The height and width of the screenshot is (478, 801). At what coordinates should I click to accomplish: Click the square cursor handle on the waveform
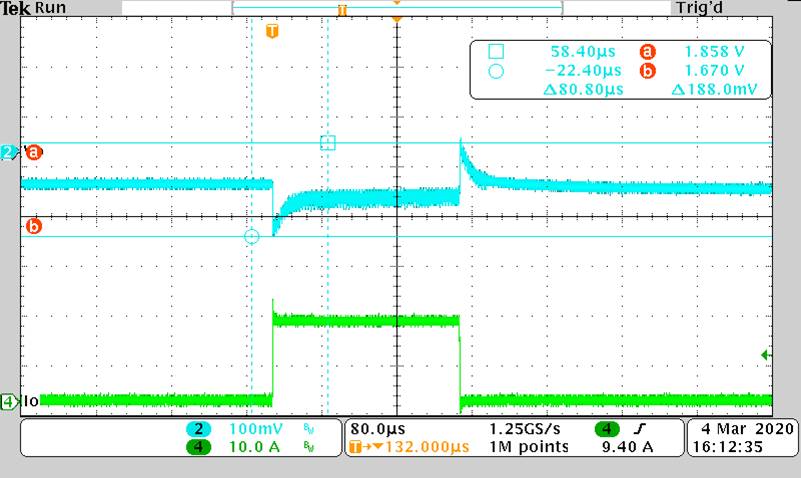coord(327,143)
